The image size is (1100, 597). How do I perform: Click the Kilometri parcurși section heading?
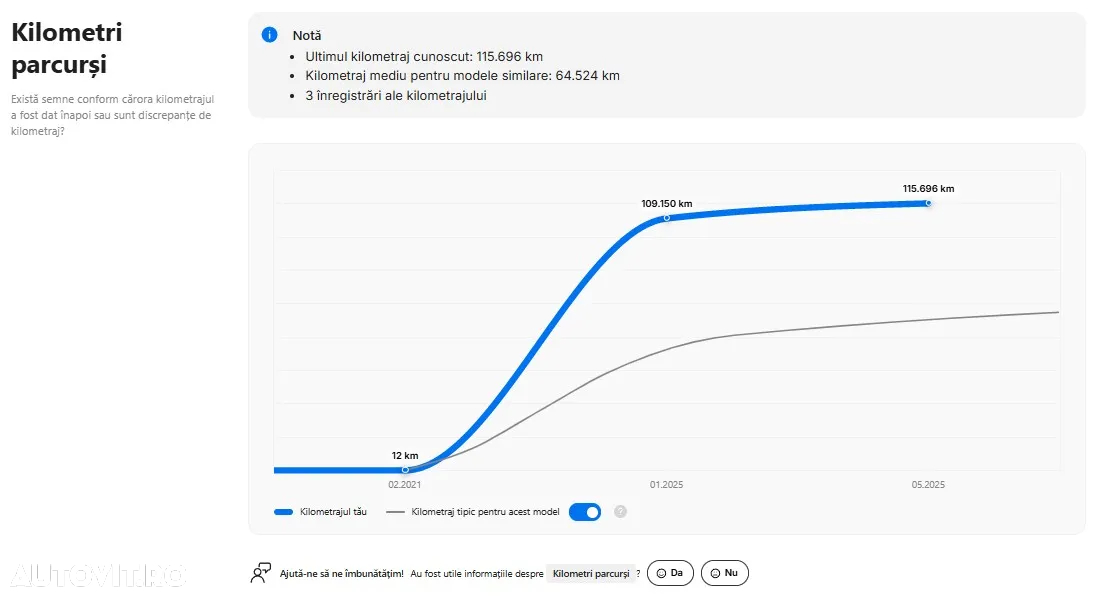click(67, 48)
